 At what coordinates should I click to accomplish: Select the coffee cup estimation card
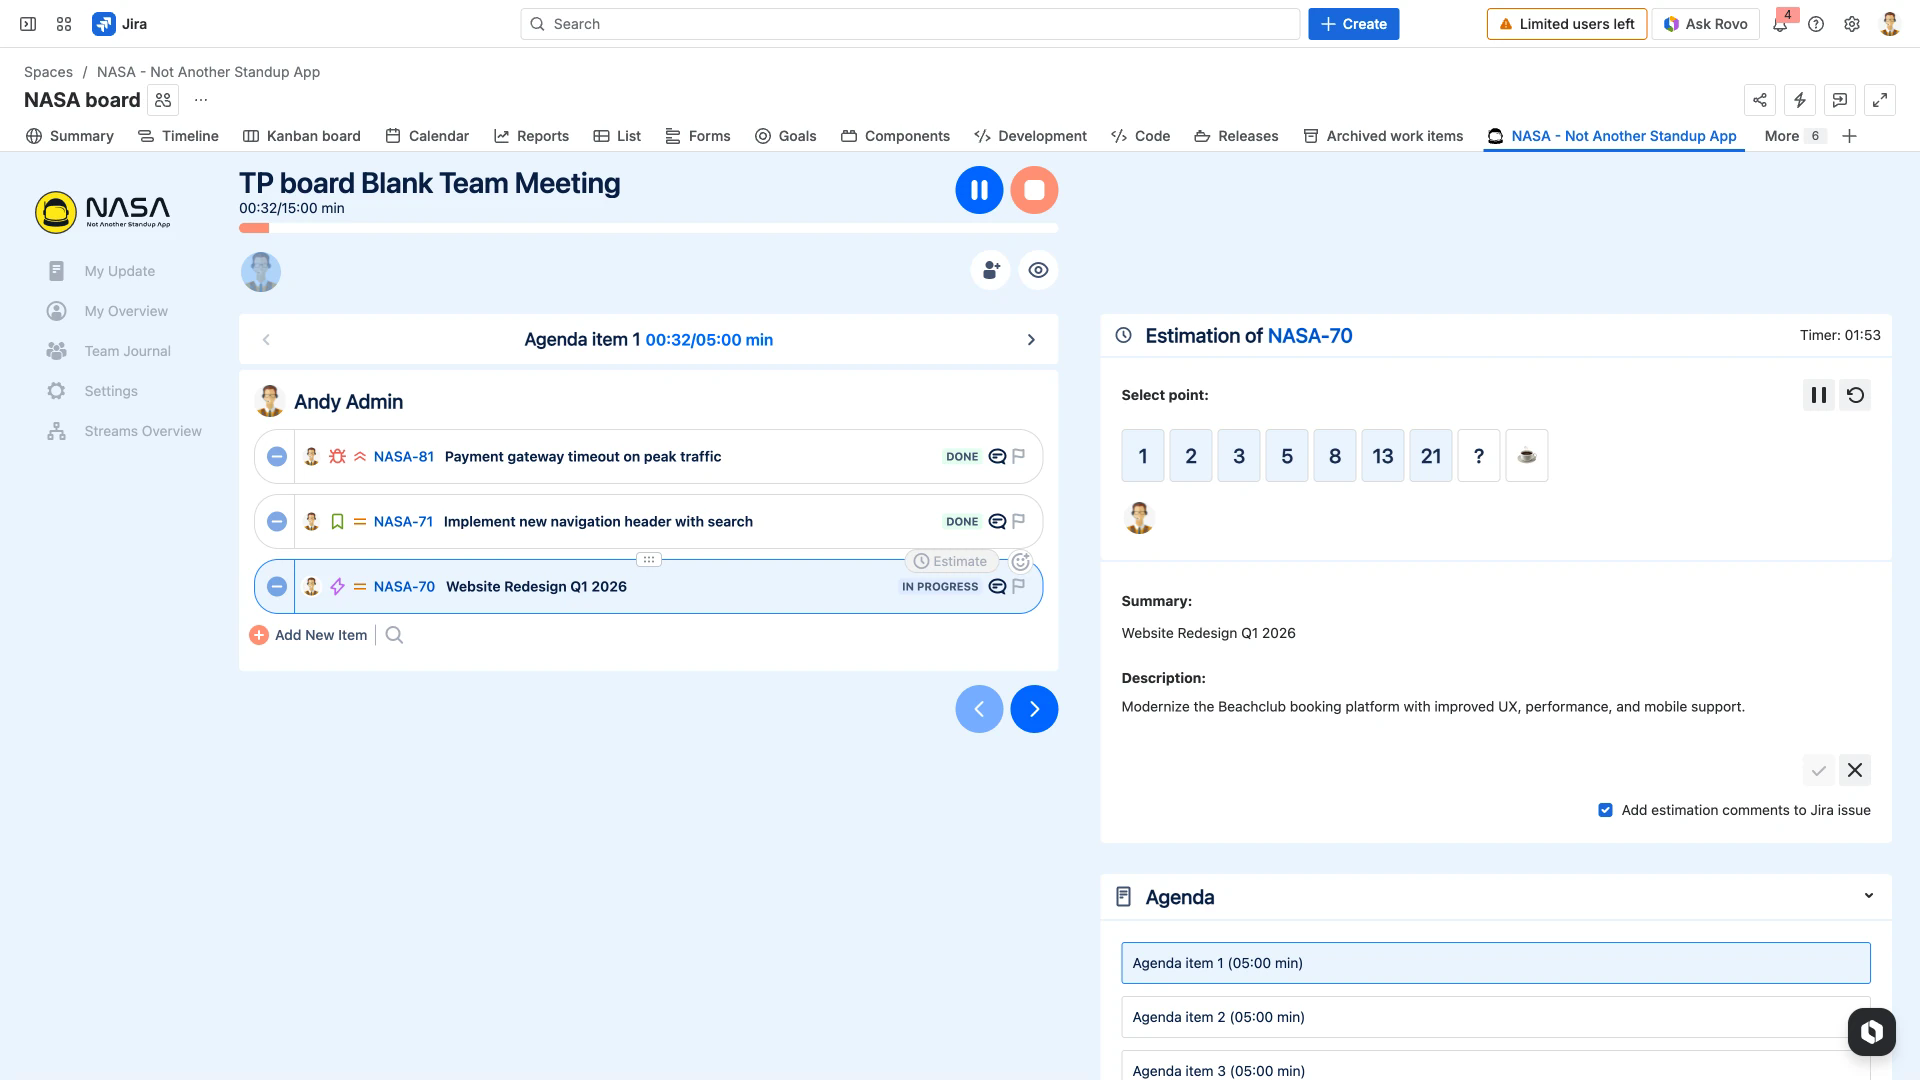pos(1526,456)
